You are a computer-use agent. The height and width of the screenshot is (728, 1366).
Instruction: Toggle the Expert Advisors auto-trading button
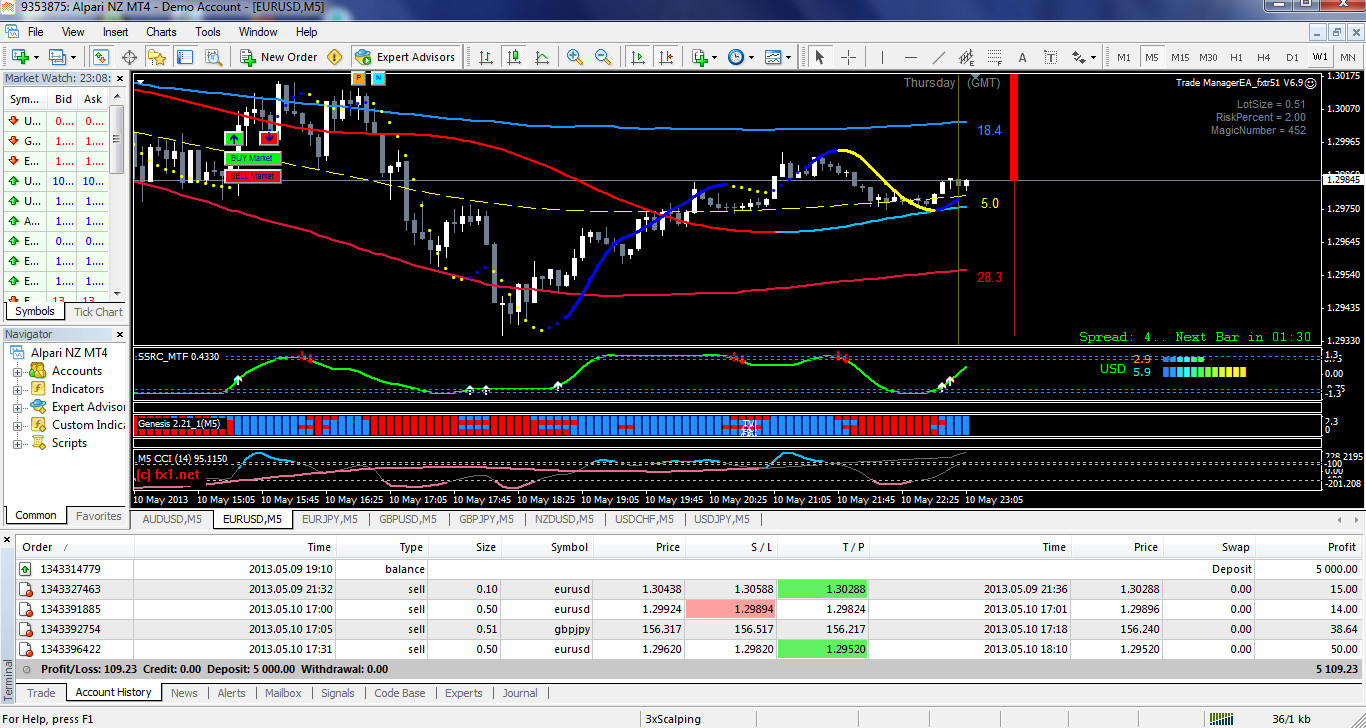click(406, 57)
